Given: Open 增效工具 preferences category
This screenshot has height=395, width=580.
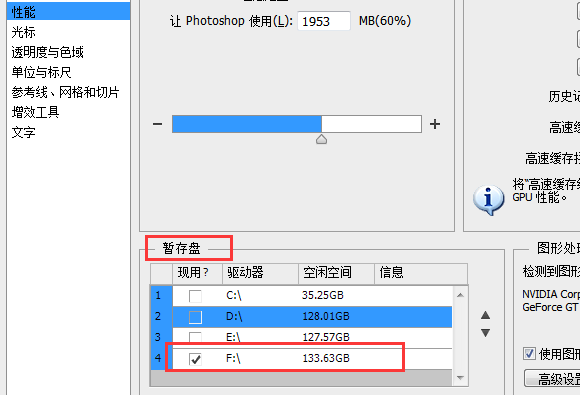Looking at the screenshot, I should 35,112.
